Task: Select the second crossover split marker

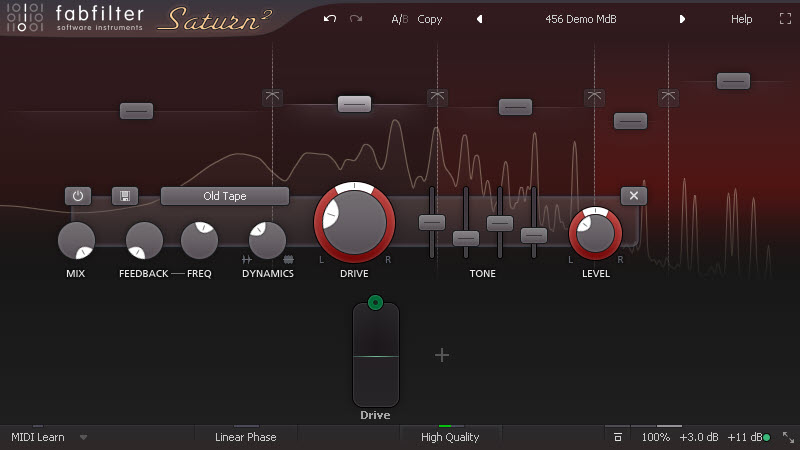Action: 437,96
